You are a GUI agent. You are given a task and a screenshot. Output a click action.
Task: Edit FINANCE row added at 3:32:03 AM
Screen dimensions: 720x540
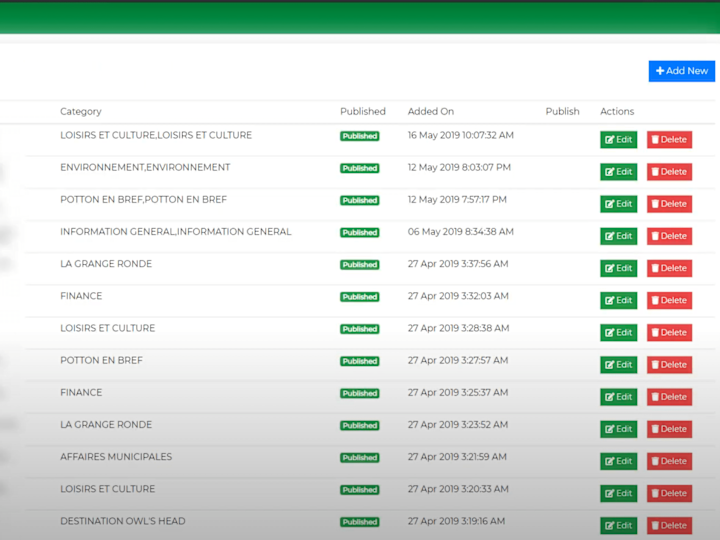[x=619, y=300]
